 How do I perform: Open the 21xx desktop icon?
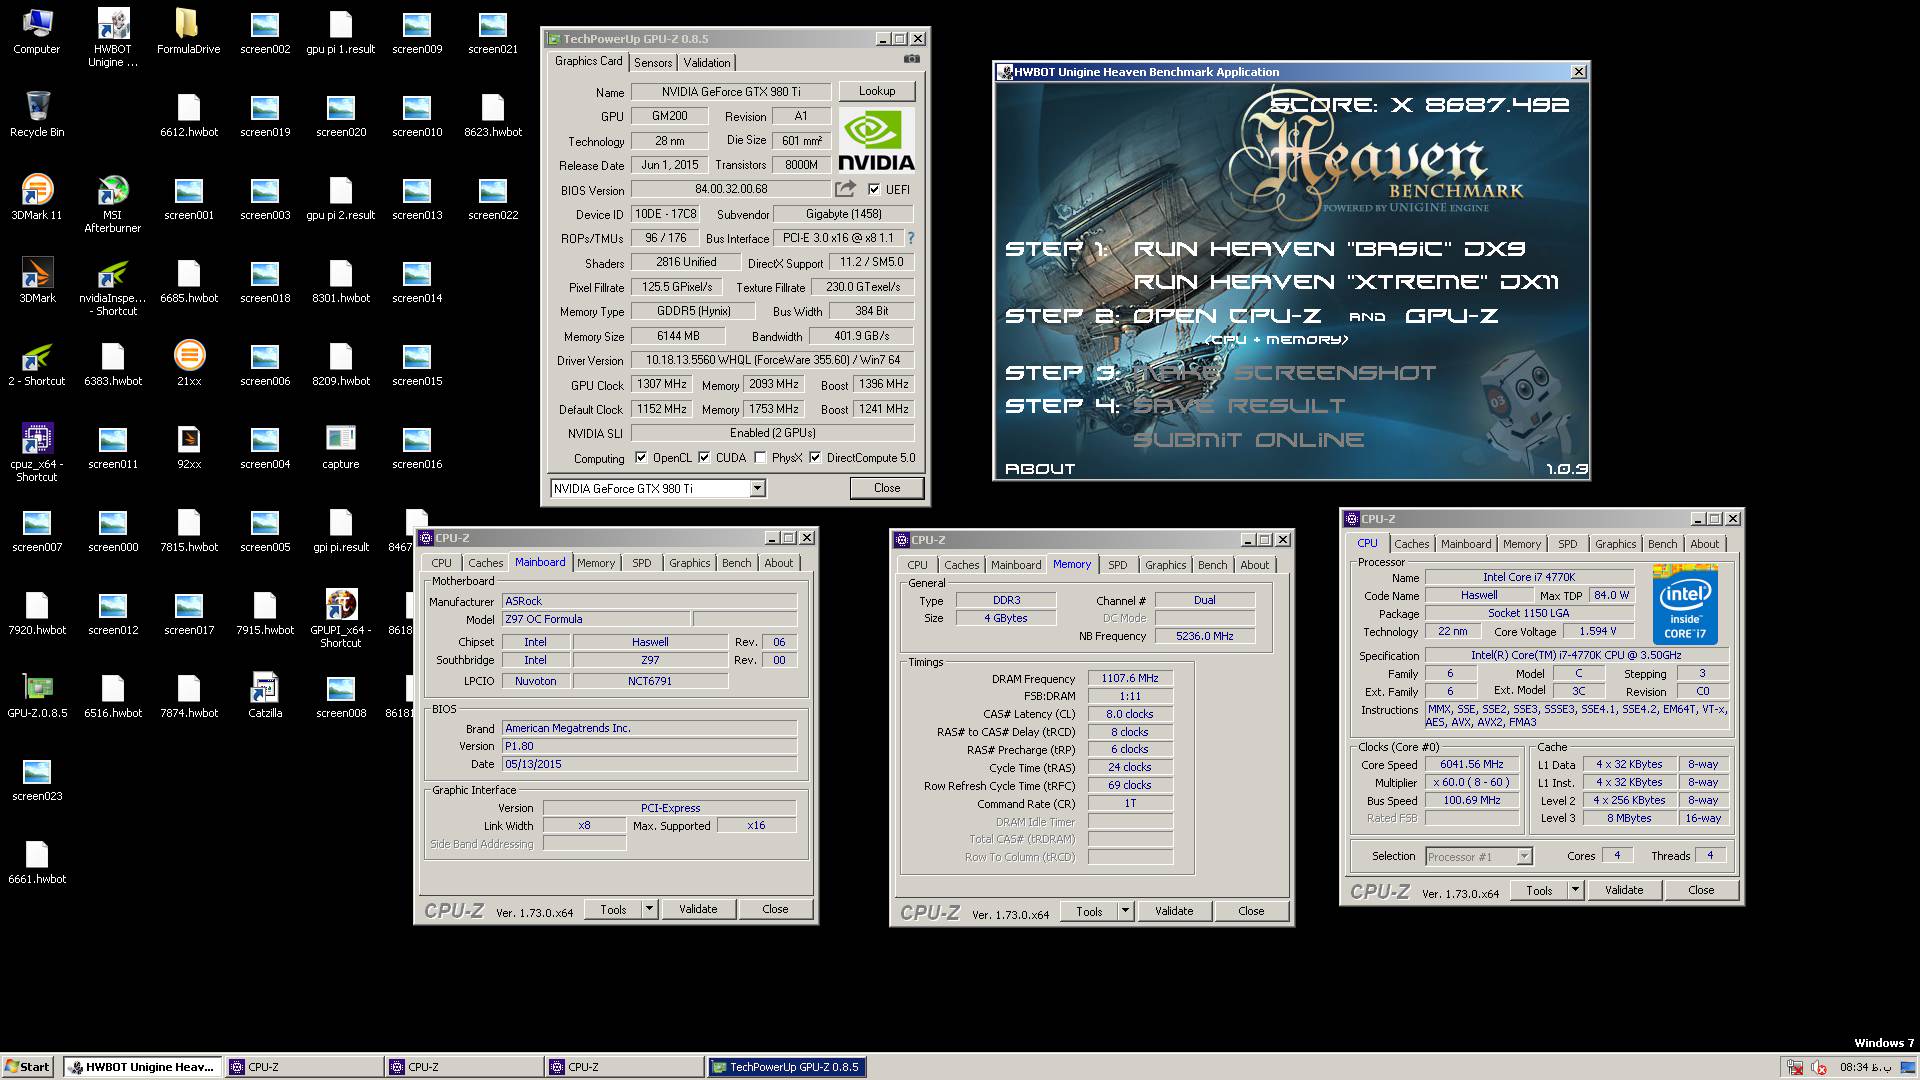click(189, 363)
